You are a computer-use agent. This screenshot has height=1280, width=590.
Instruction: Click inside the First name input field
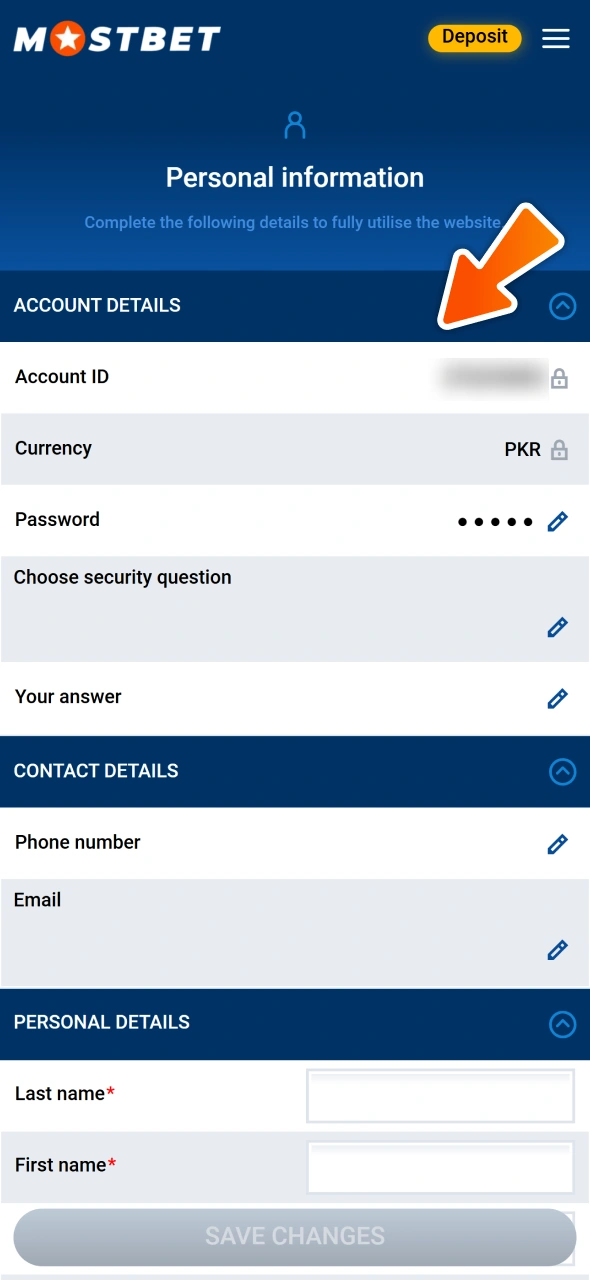tap(440, 1167)
